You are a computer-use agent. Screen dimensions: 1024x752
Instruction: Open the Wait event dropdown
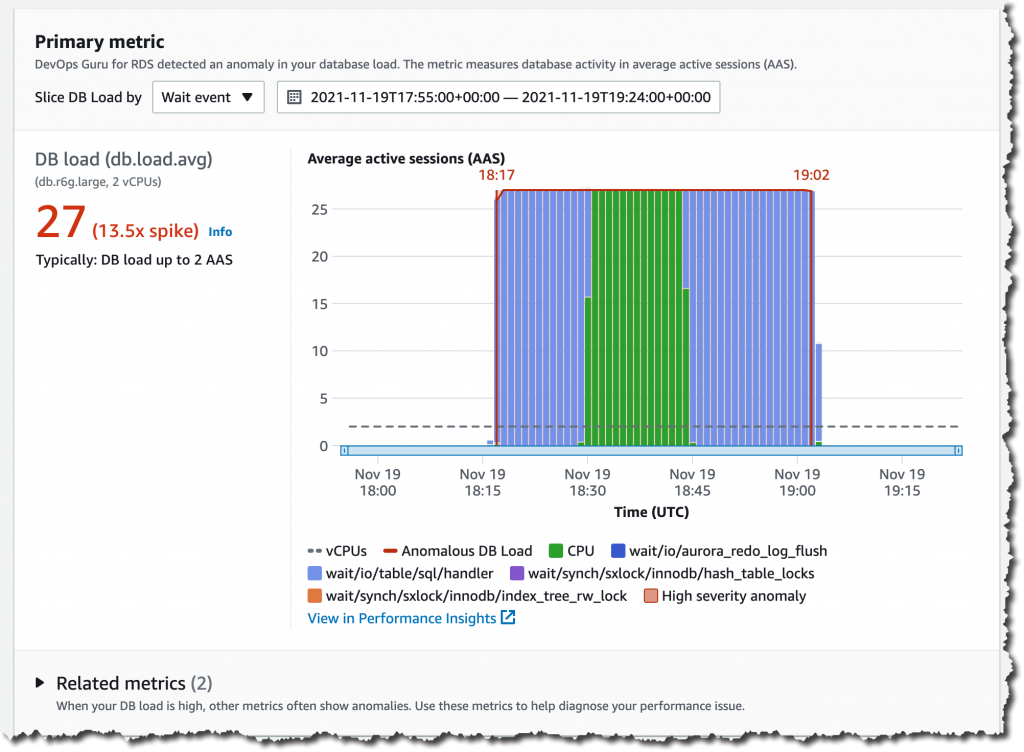(208, 96)
